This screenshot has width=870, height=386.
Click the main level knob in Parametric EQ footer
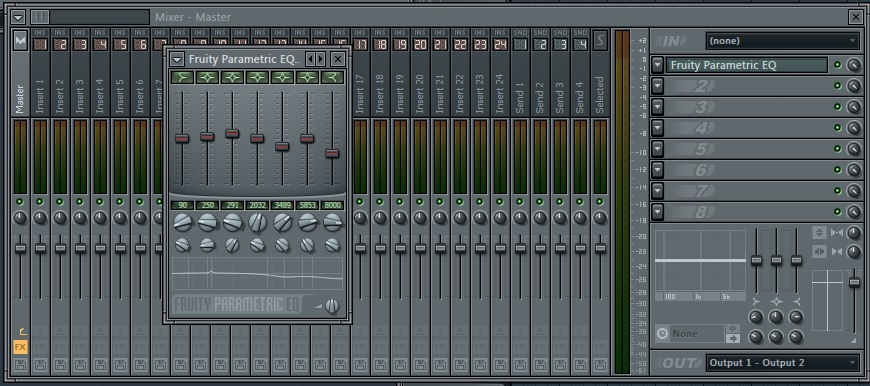pyautogui.click(x=332, y=306)
